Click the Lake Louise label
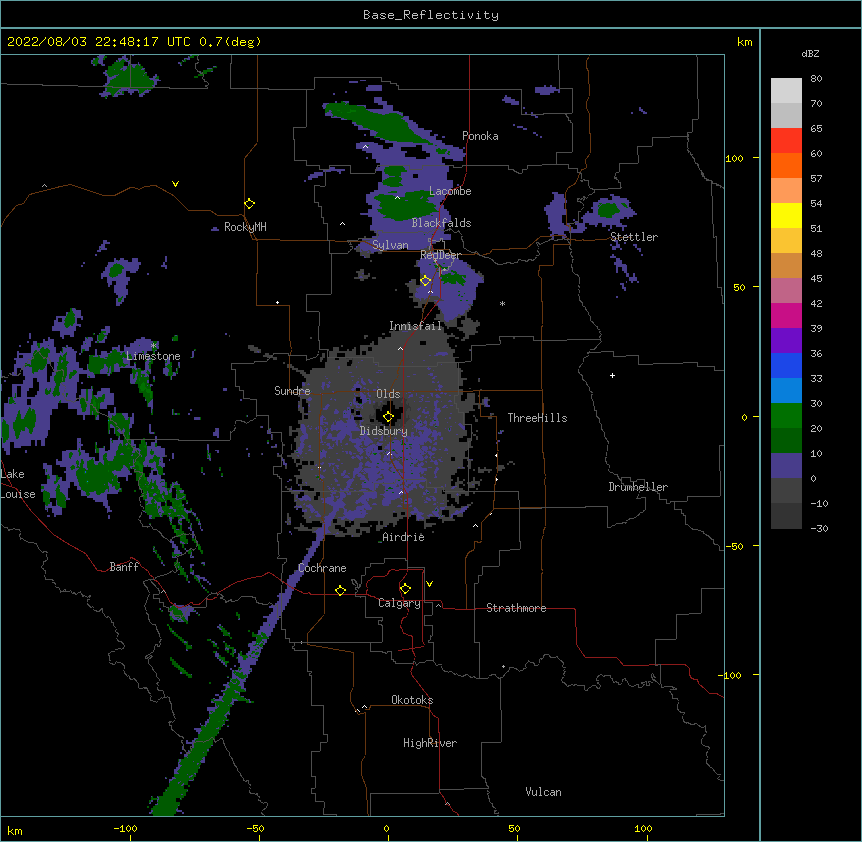This screenshot has width=862, height=842. coord(18,484)
